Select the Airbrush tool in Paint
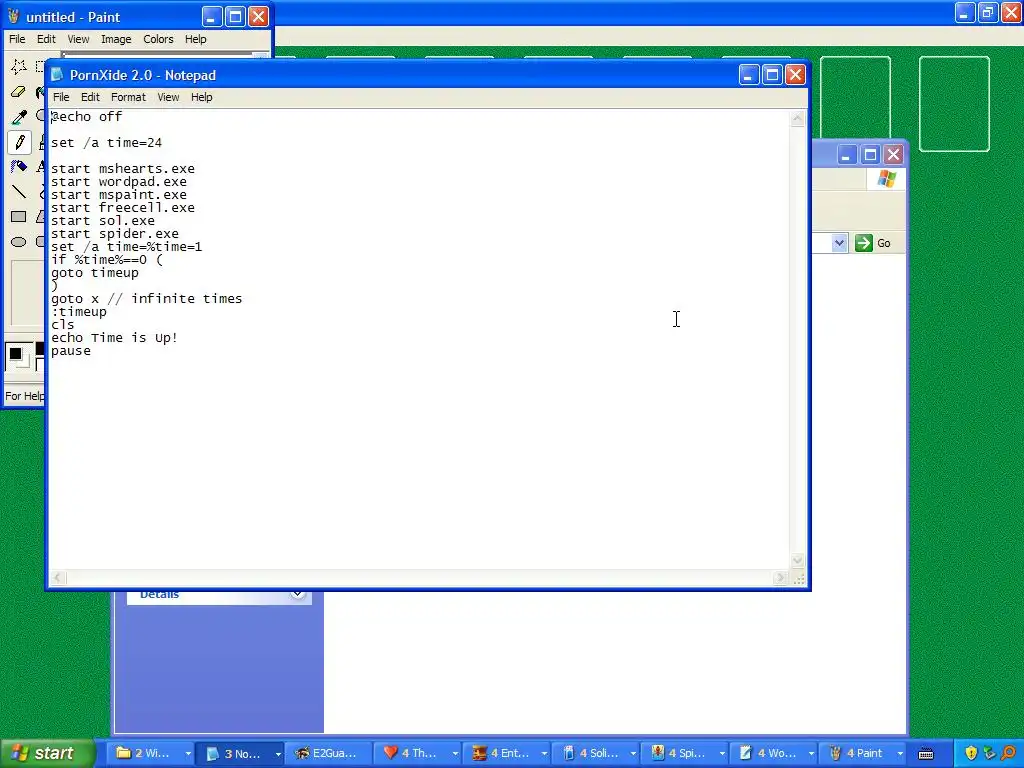The image size is (1024, 768). 19,167
